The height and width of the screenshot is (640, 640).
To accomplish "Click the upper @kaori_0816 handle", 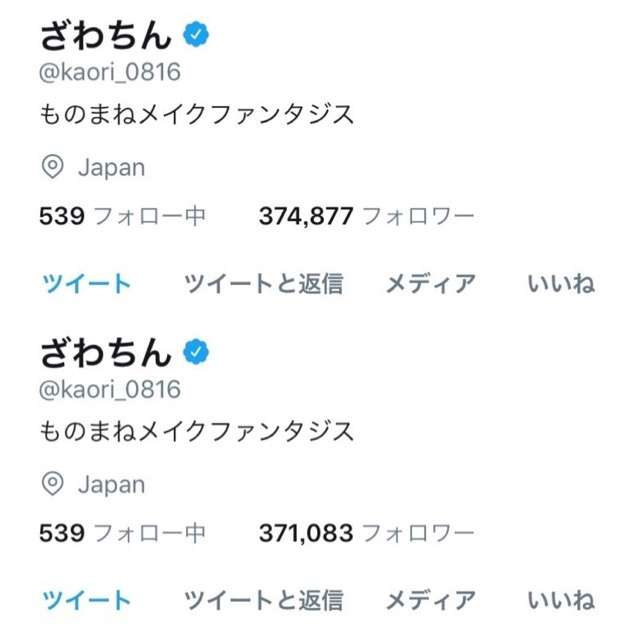I will point(110,72).
